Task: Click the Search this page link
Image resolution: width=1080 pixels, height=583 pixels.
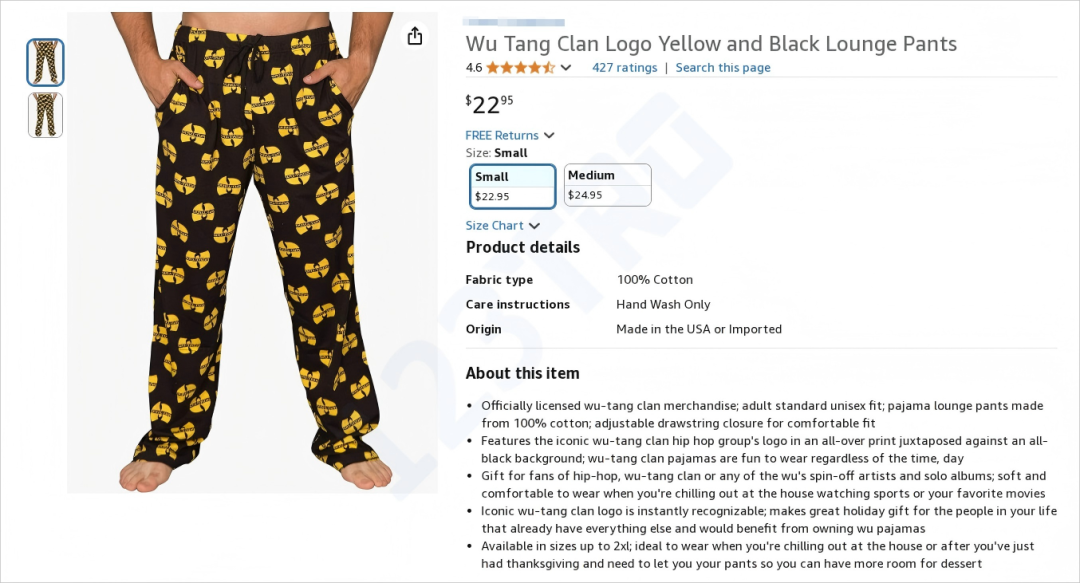Action: 723,68
